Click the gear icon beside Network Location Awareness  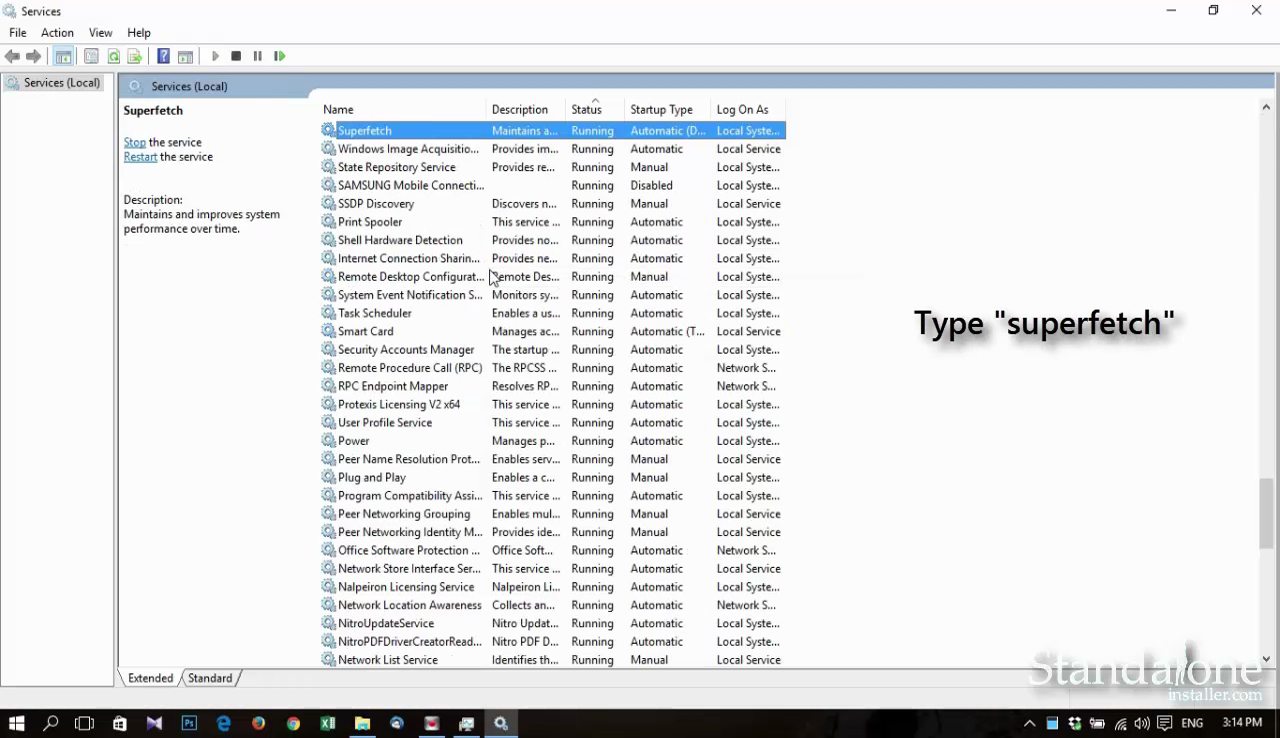(x=328, y=606)
